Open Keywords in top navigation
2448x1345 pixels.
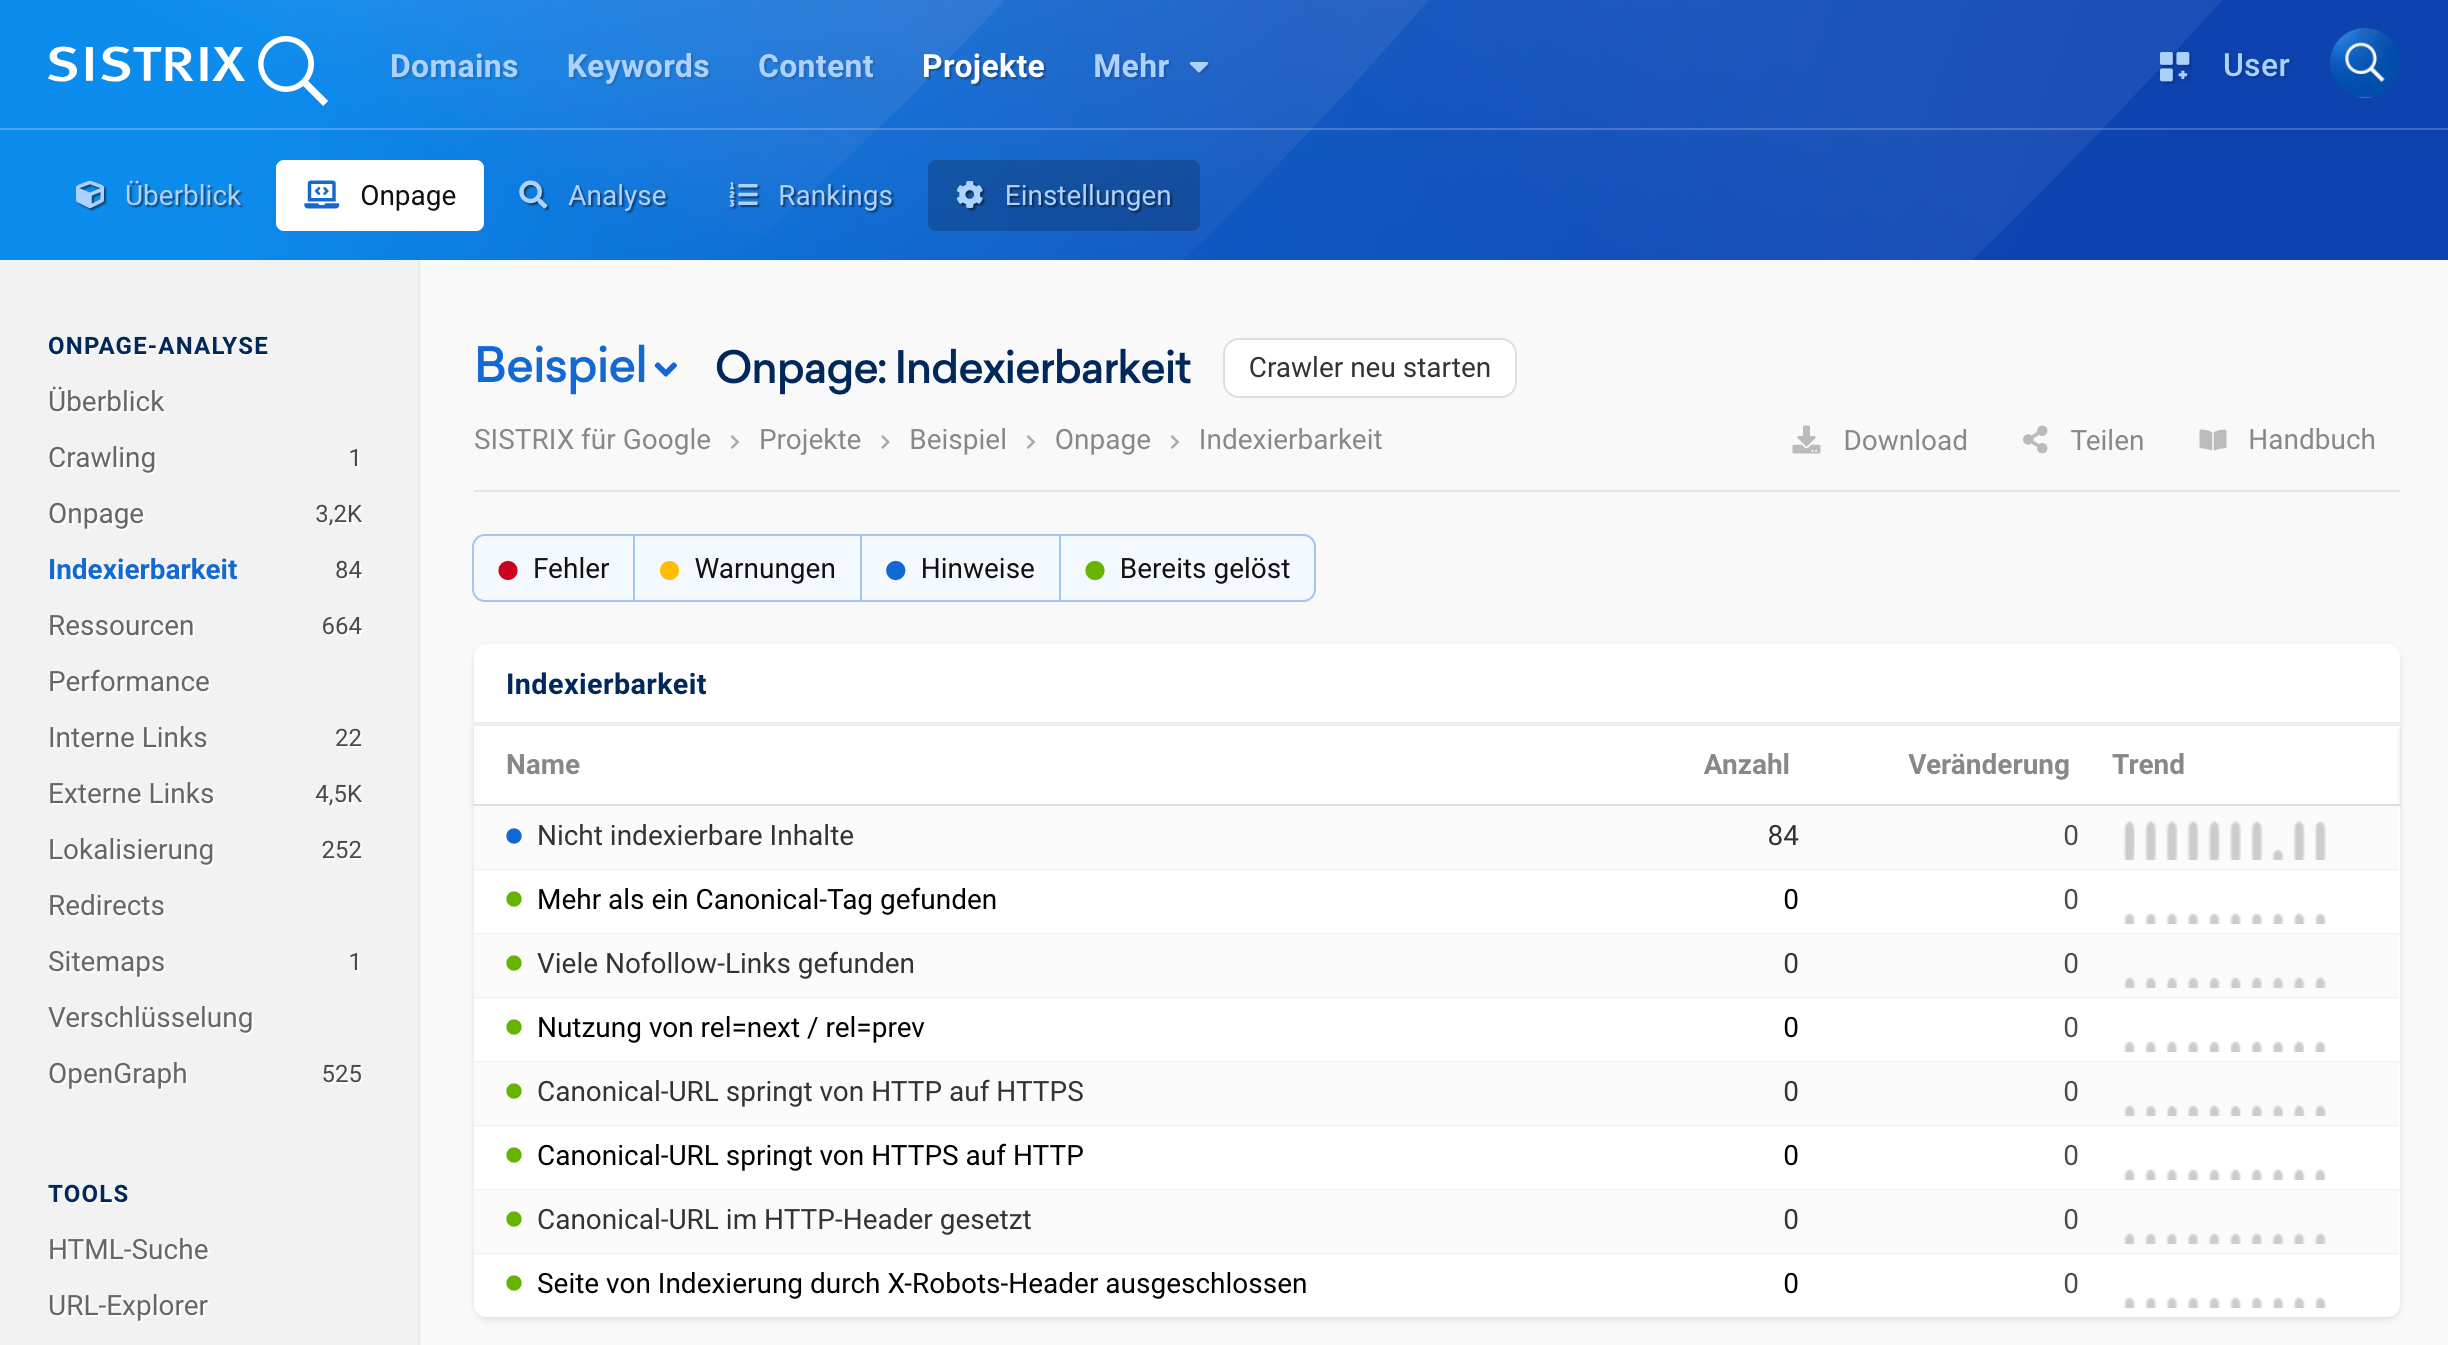point(637,66)
